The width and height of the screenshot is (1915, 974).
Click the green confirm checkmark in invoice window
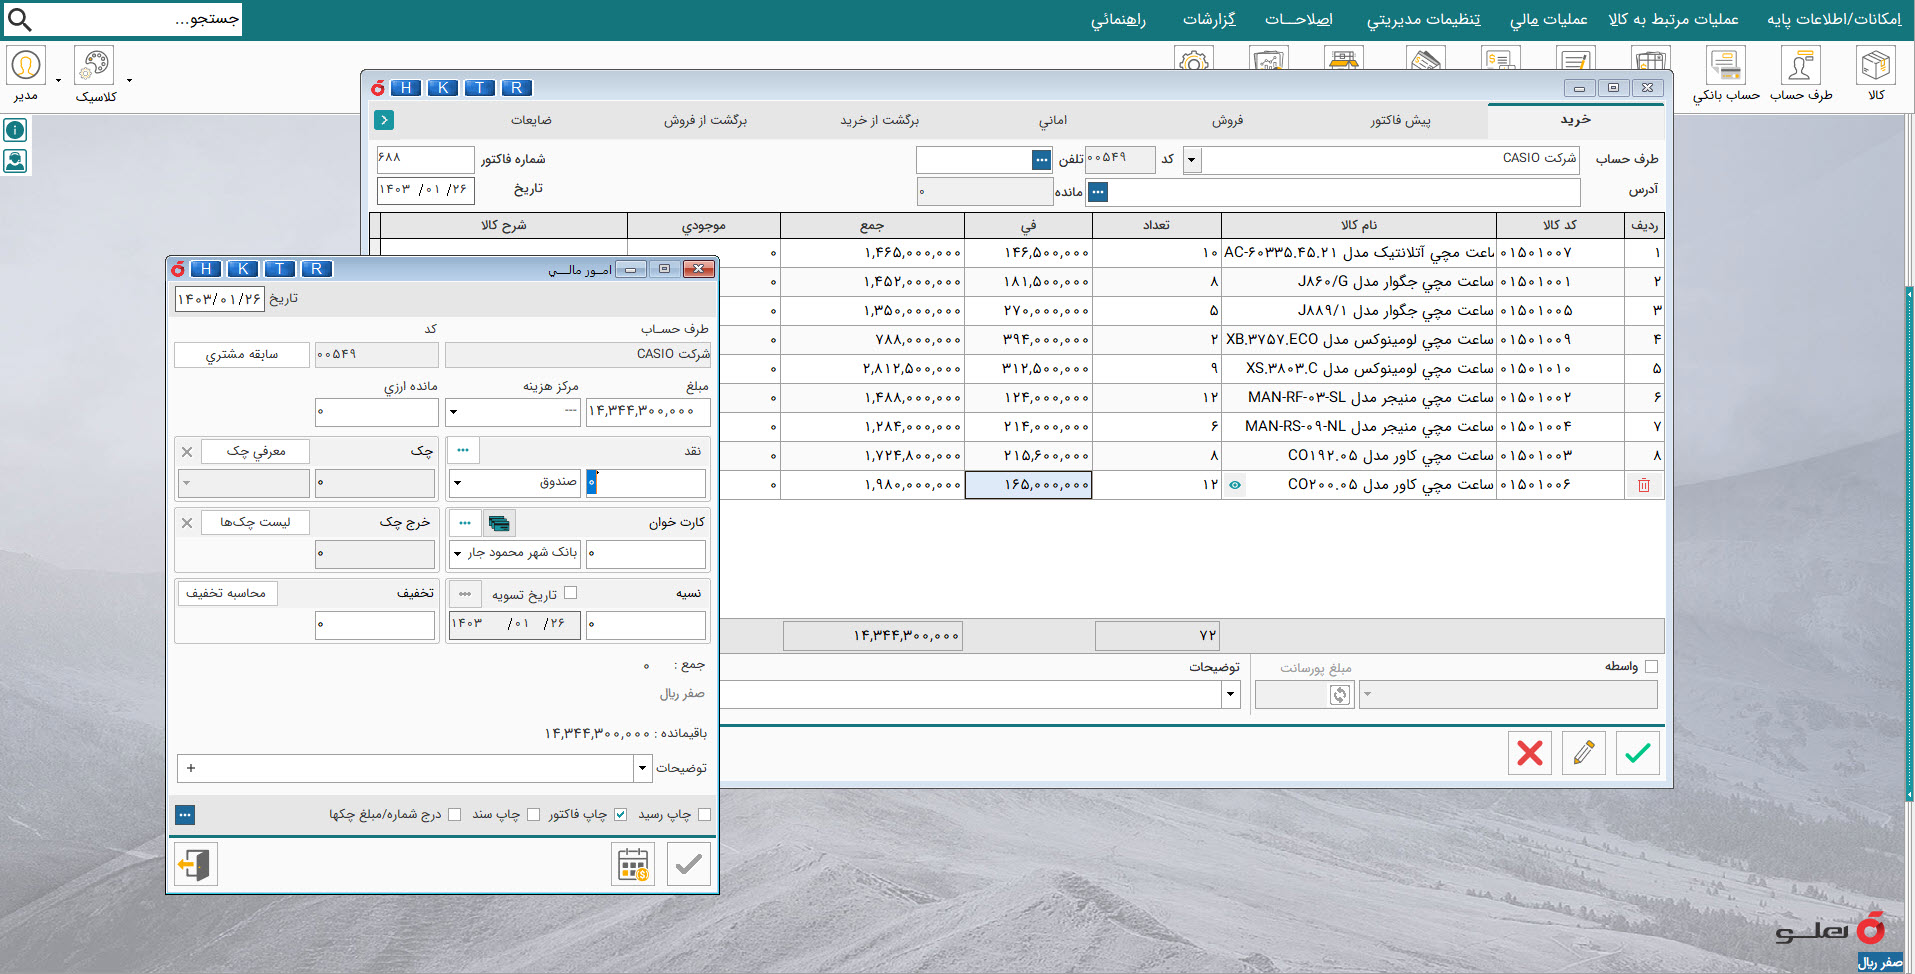(1638, 753)
